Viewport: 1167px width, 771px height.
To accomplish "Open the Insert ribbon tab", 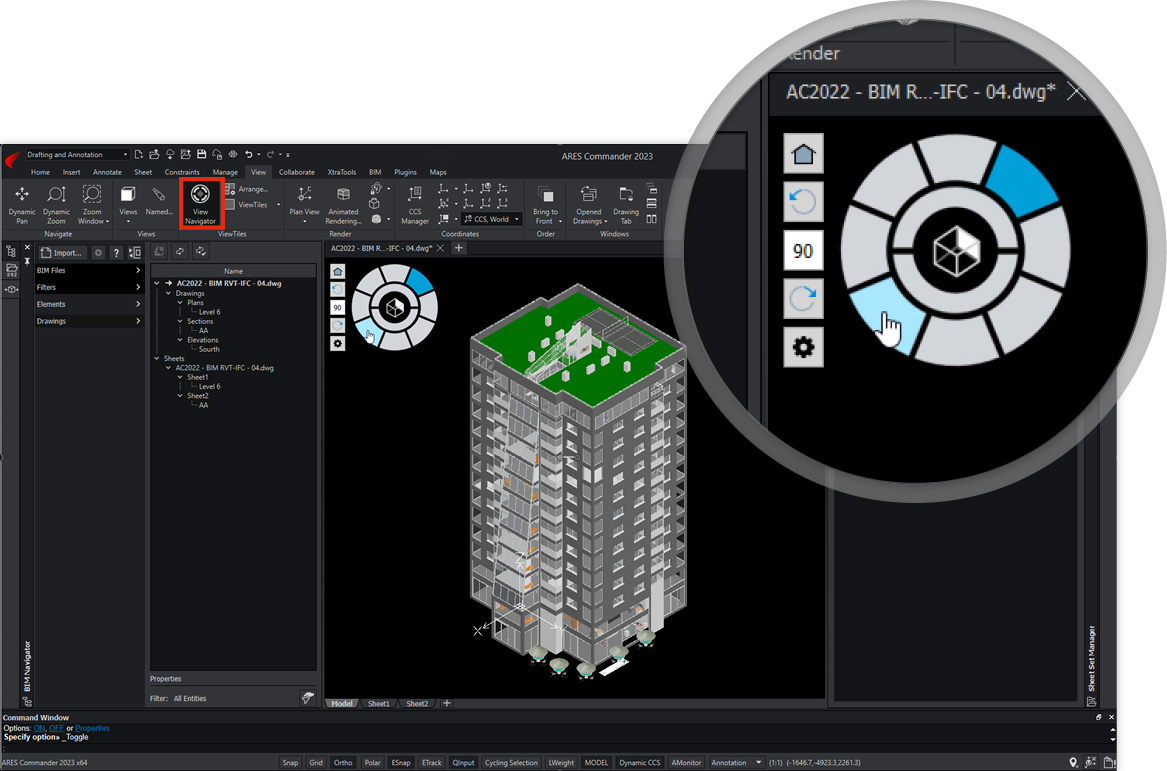I will (71, 172).
